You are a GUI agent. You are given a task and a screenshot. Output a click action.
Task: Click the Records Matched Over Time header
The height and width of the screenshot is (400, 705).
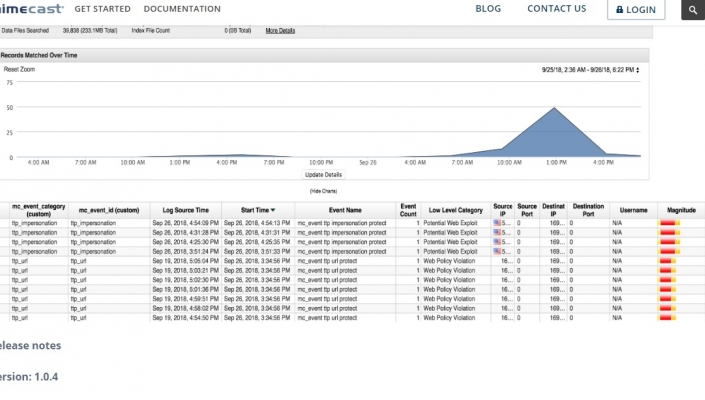pyautogui.click(x=39, y=55)
